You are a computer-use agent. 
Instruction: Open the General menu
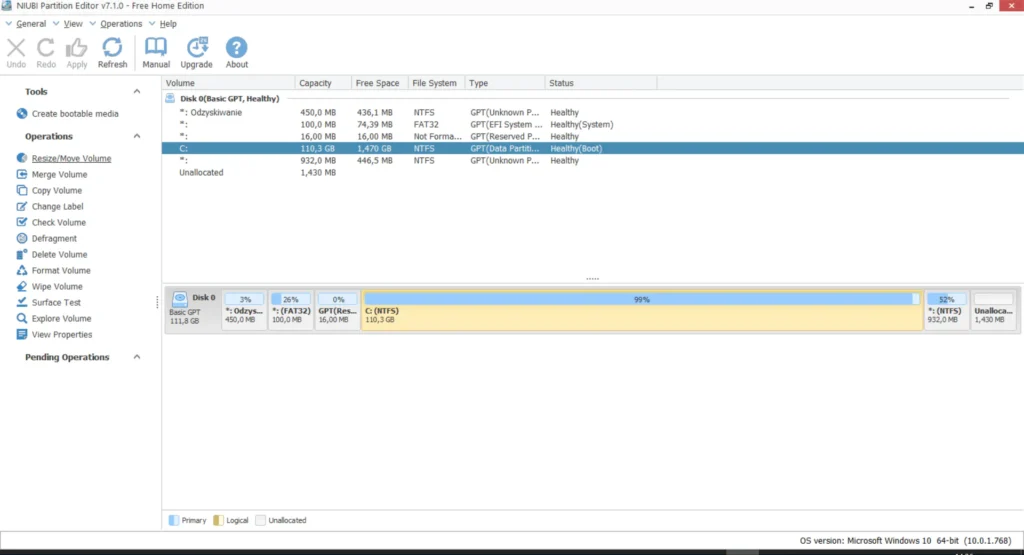coord(31,24)
